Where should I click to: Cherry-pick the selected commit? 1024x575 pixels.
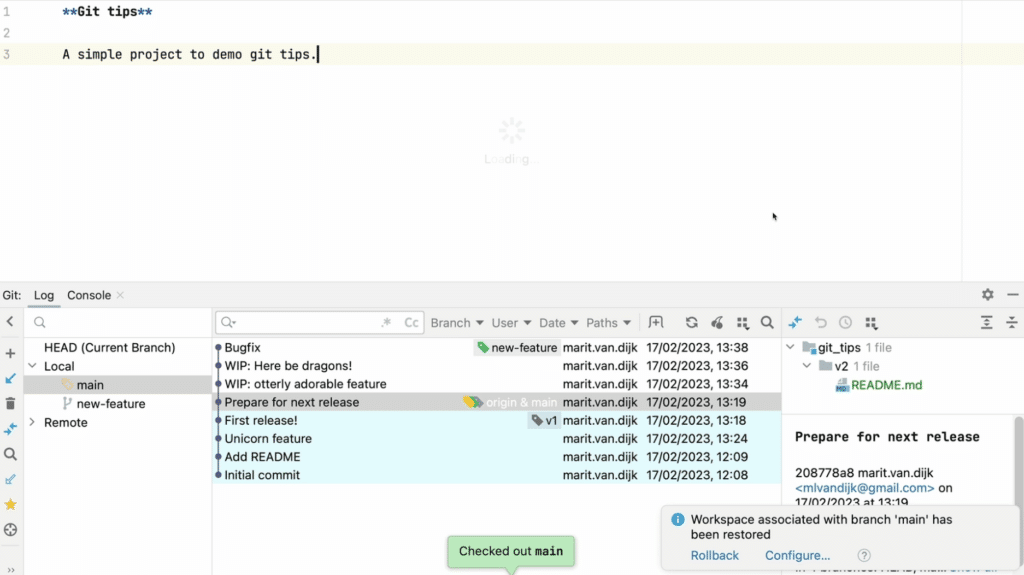click(717, 322)
